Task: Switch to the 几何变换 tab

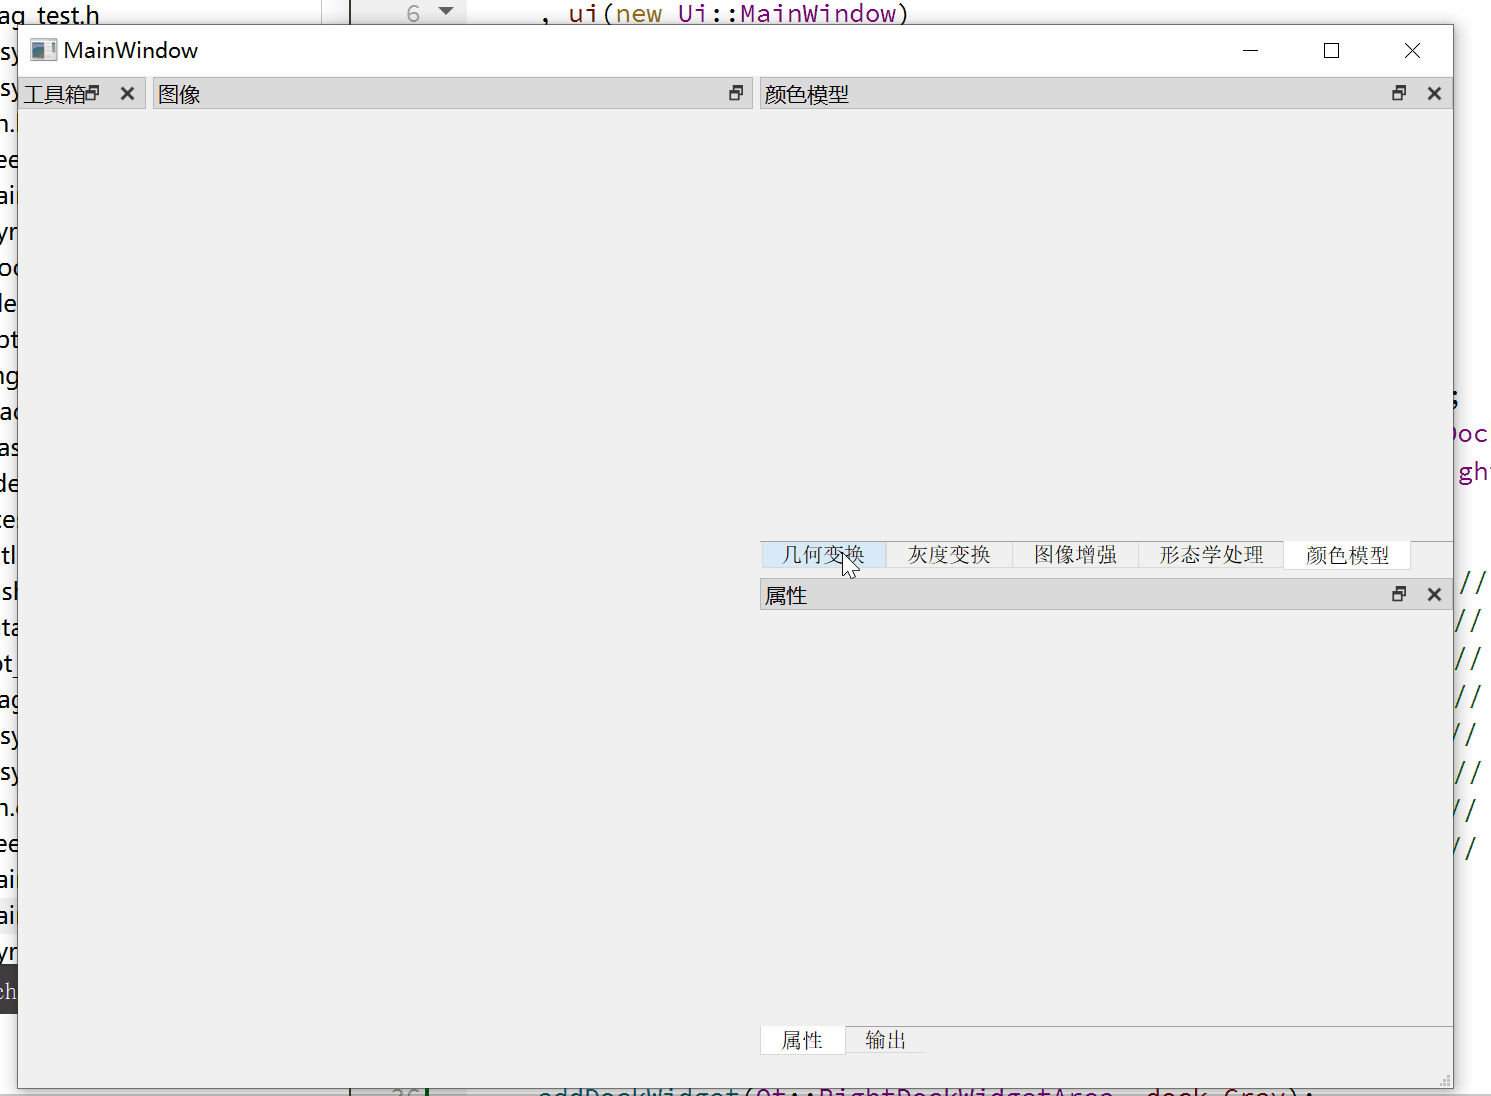Action: [823, 555]
